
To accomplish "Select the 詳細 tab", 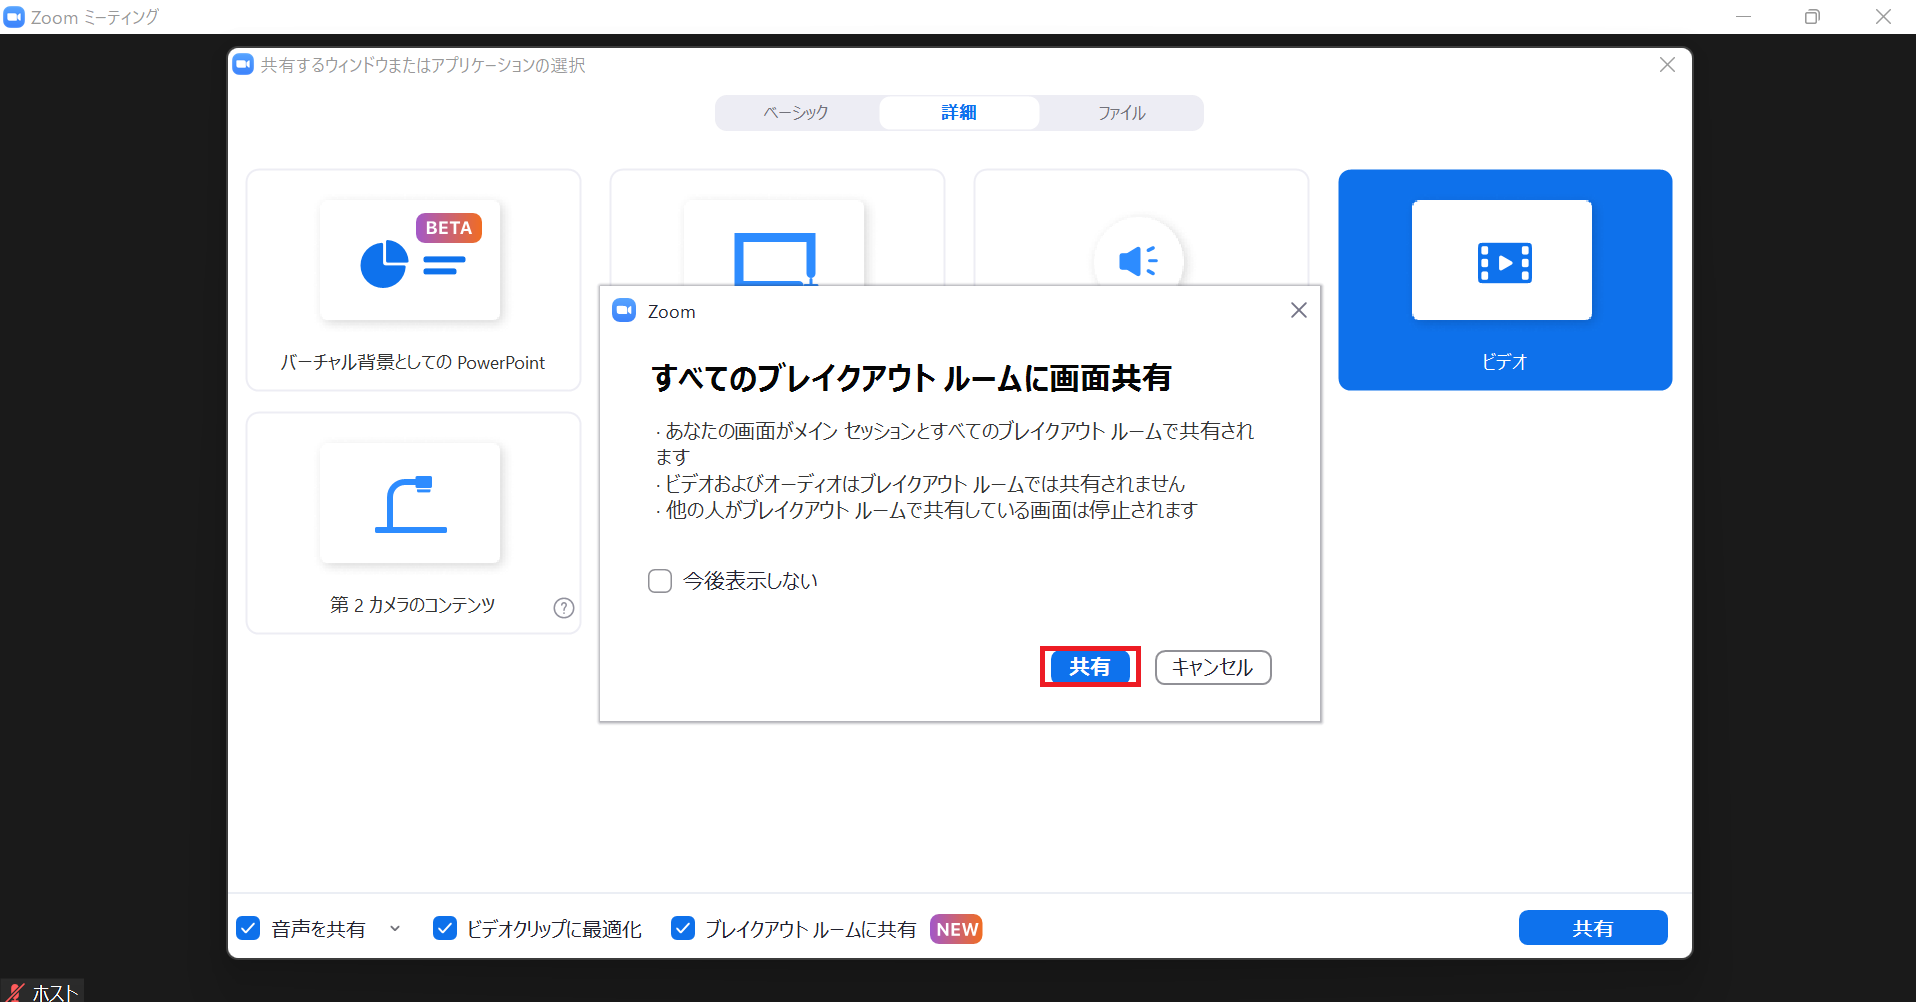I will pyautogui.click(x=958, y=113).
